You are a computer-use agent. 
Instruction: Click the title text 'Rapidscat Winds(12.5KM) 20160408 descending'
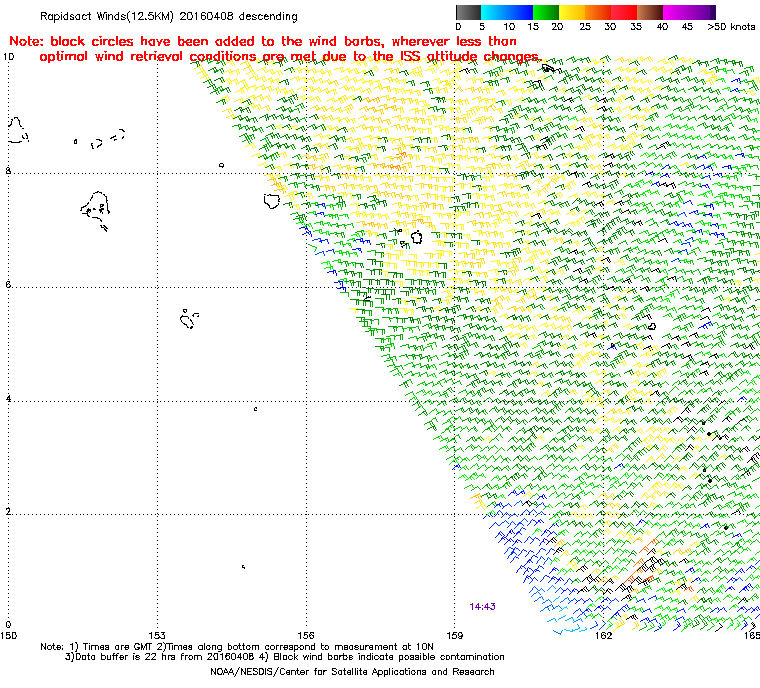click(169, 16)
